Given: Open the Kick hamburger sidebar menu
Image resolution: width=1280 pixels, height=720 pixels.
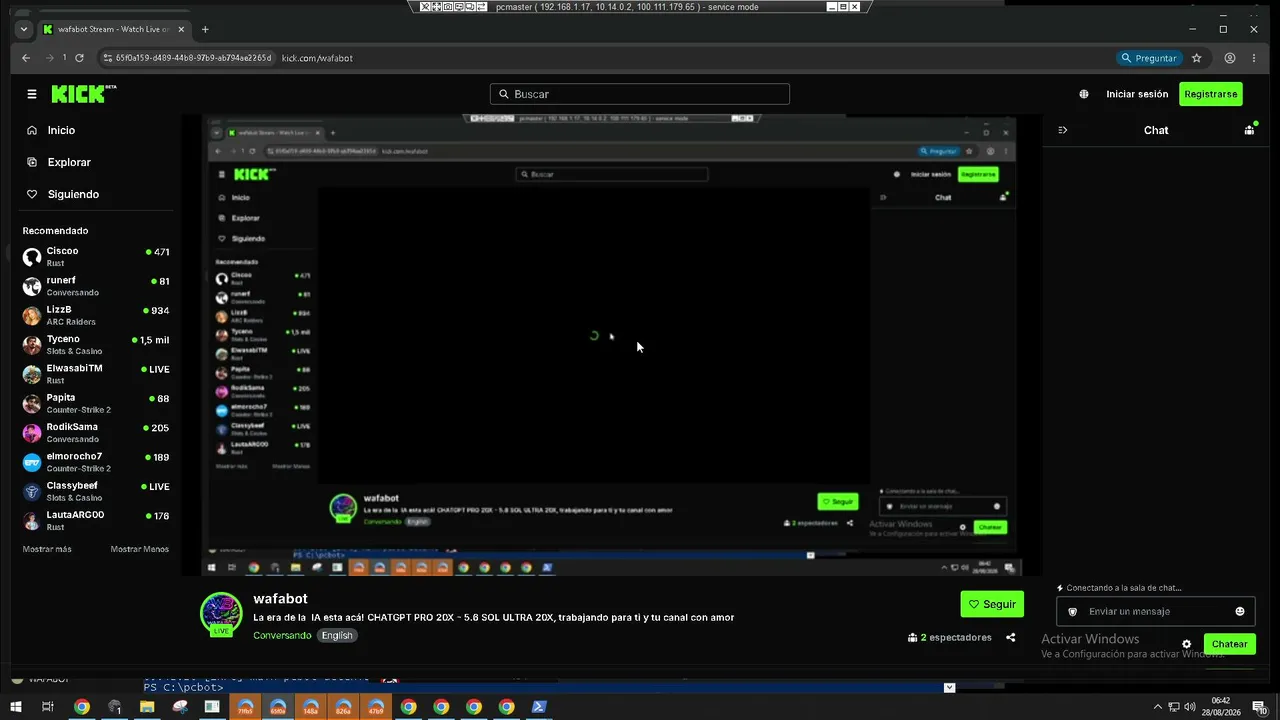Looking at the screenshot, I should tap(32, 94).
